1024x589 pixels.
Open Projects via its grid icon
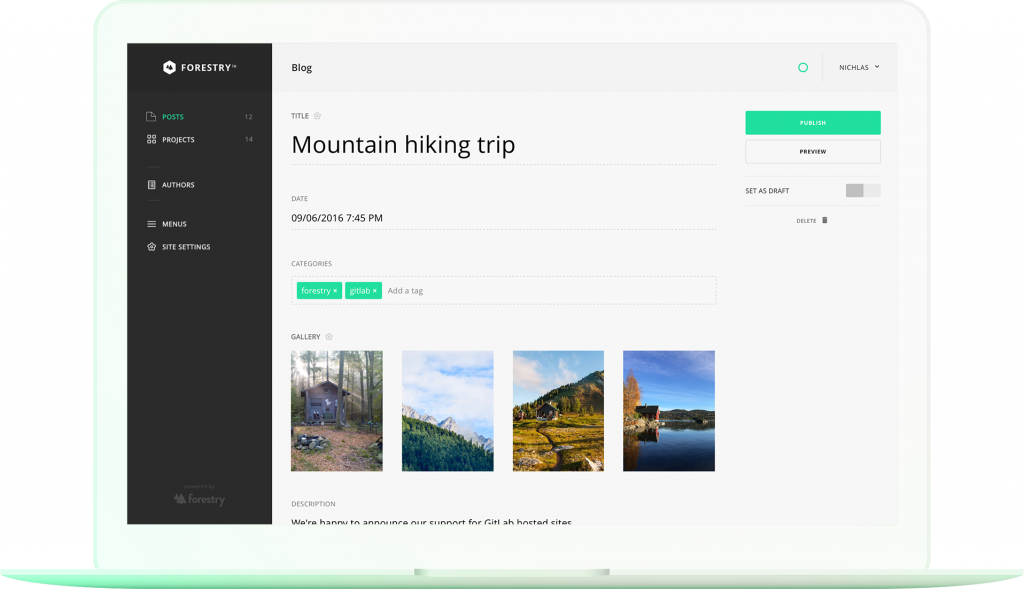(x=150, y=140)
